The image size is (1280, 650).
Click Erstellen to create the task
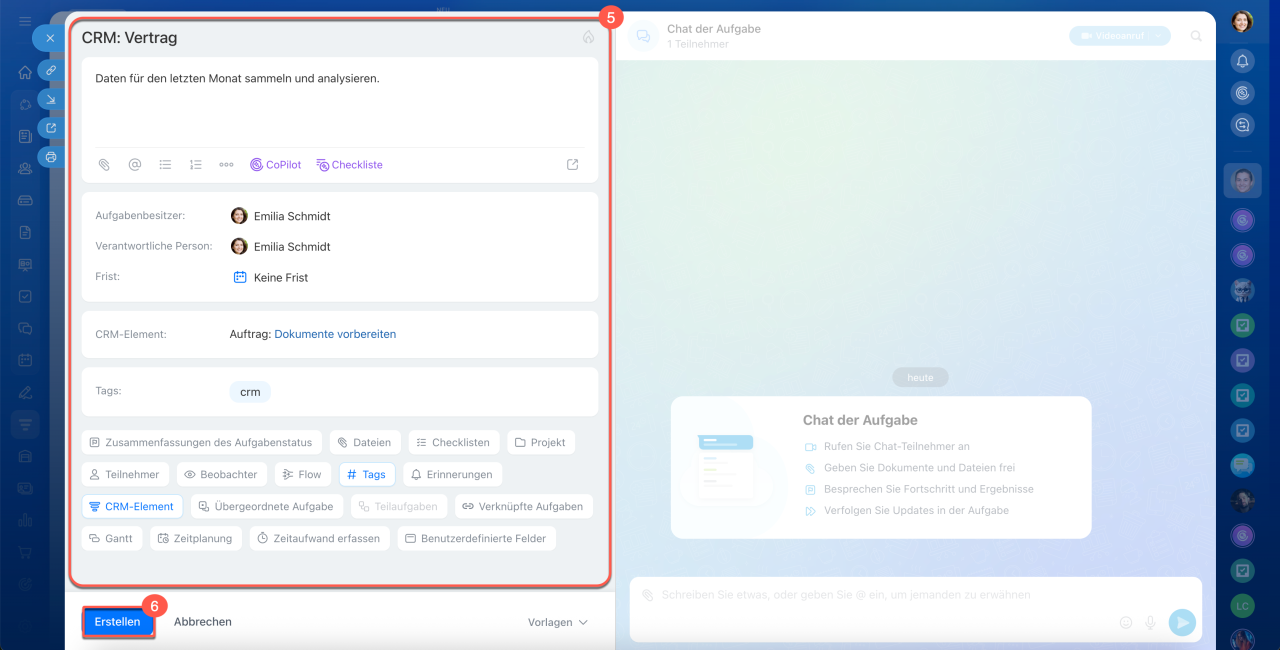[x=118, y=622]
